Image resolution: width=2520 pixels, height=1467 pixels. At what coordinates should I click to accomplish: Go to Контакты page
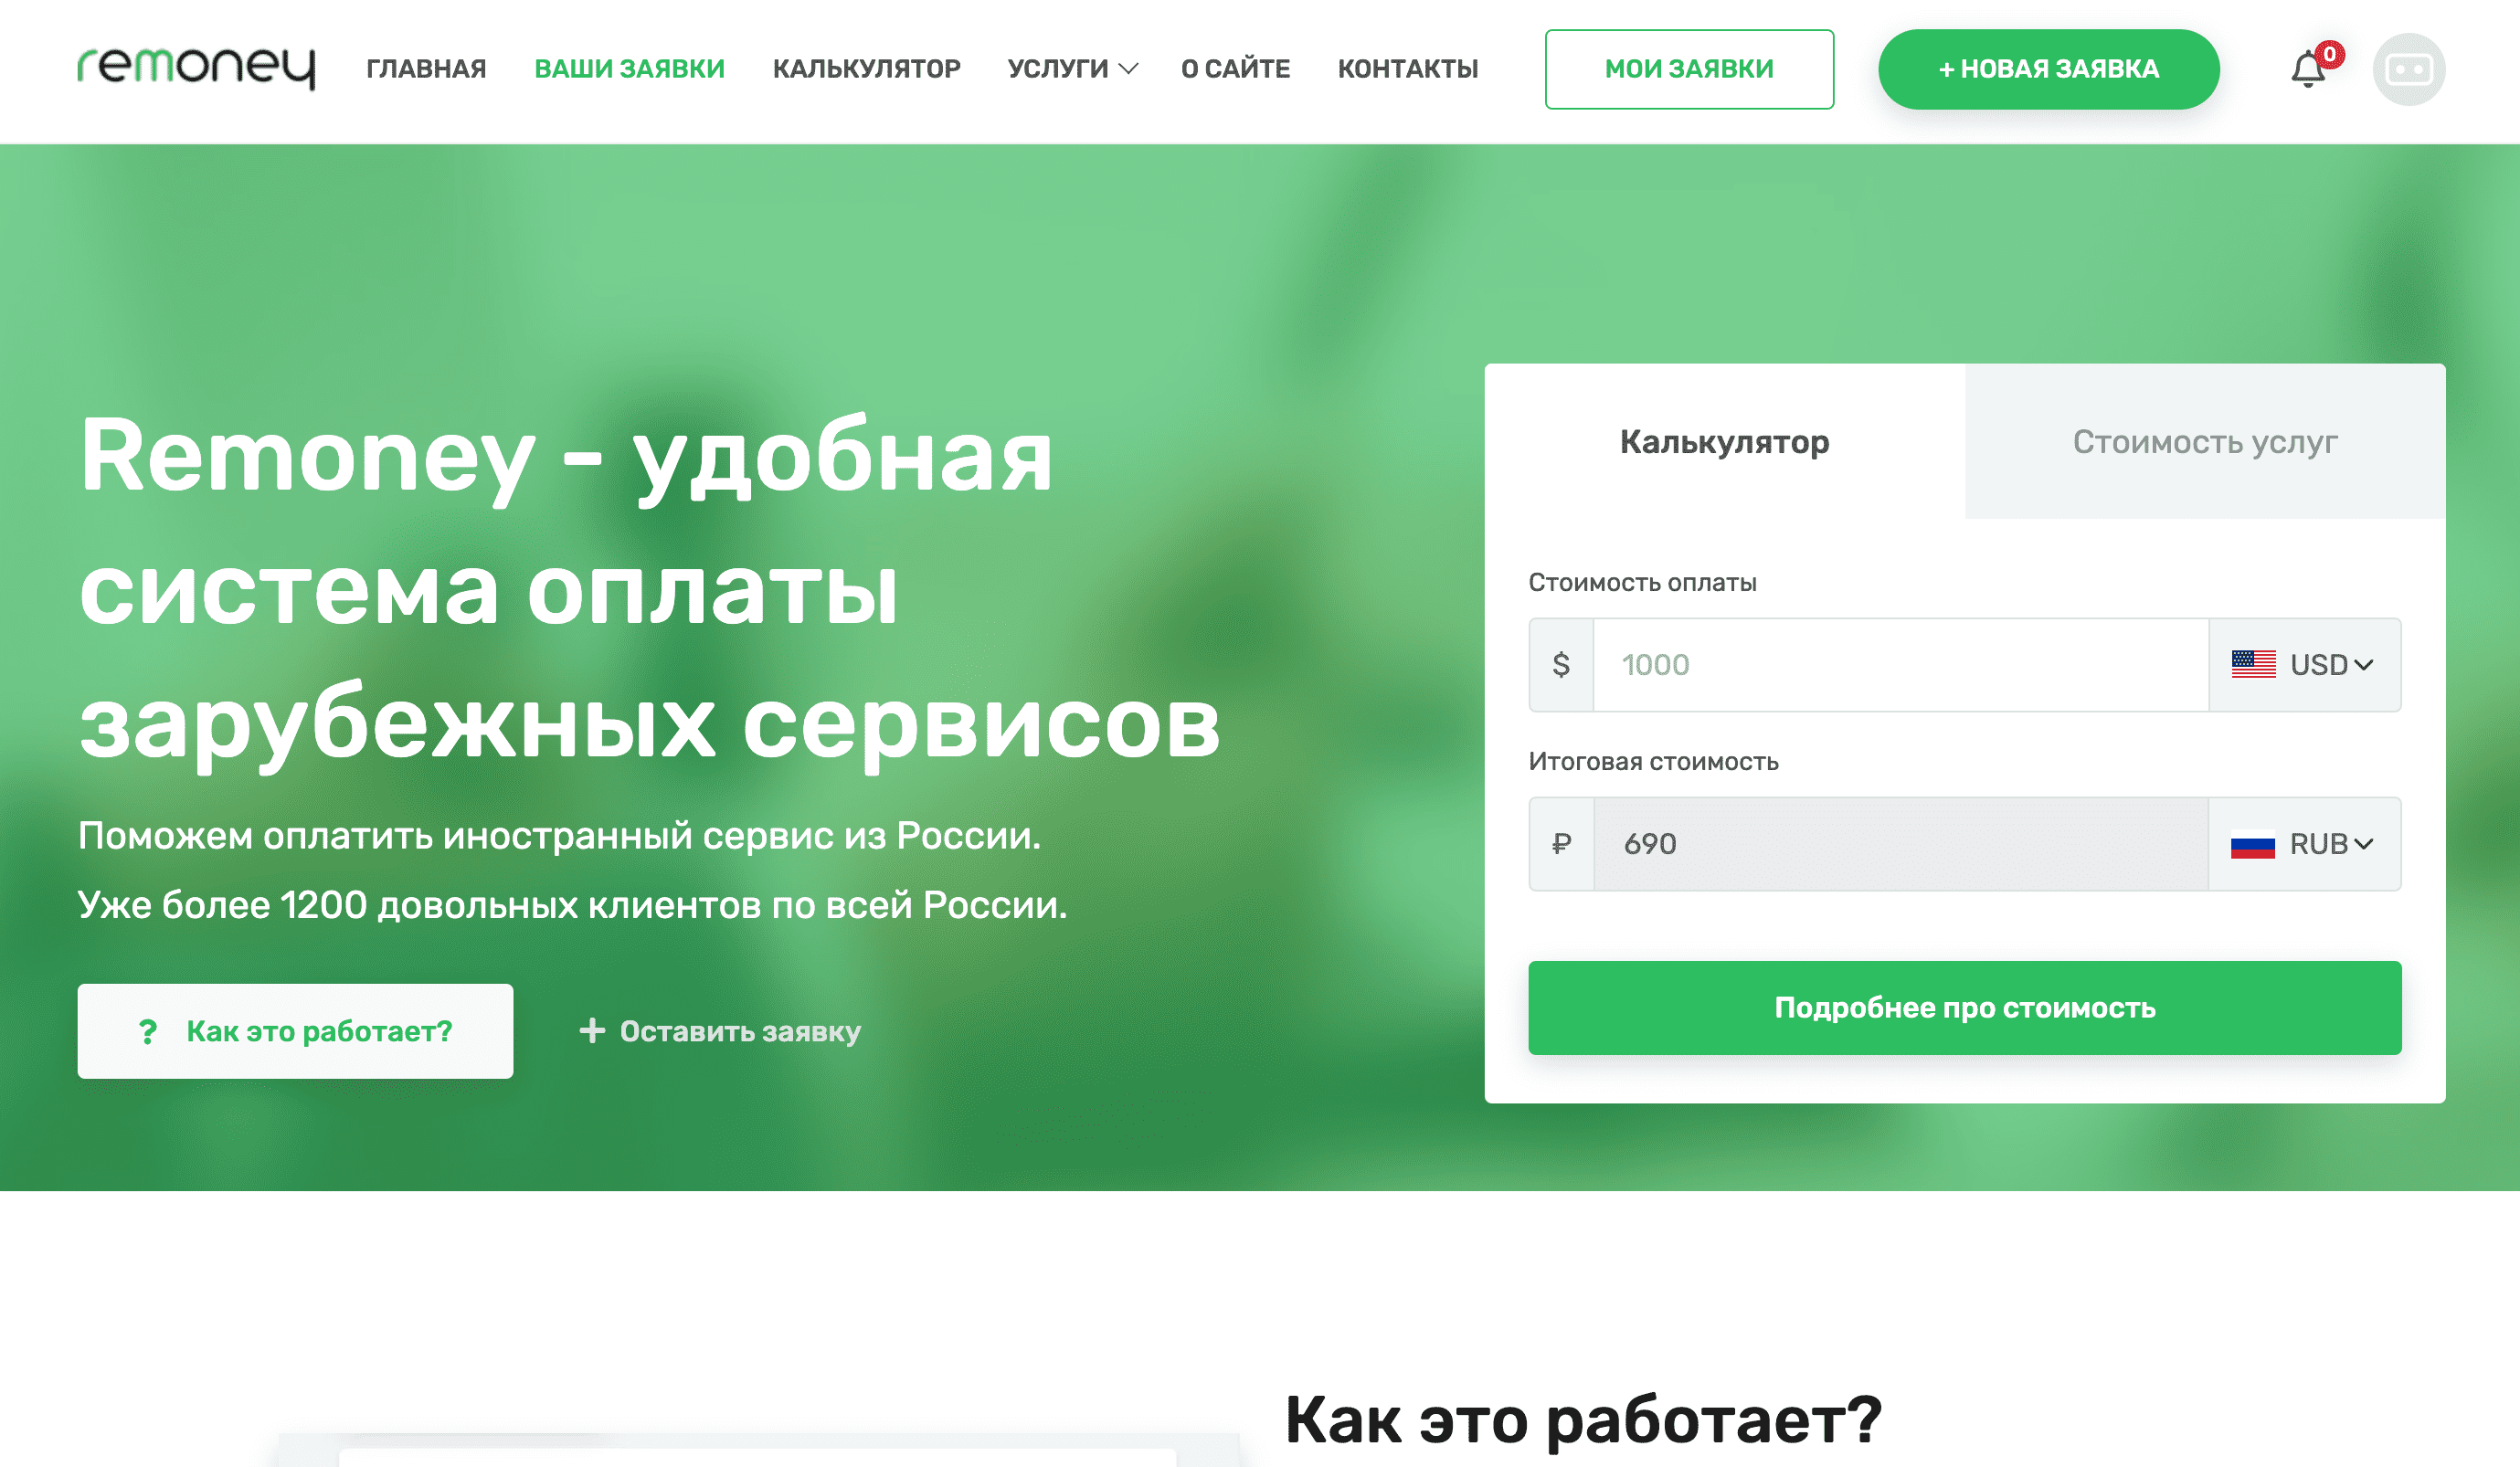click(x=1408, y=68)
